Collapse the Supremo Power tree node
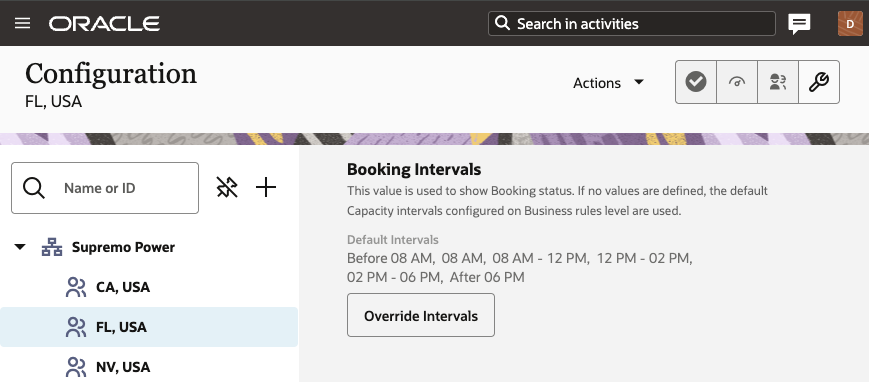This screenshot has height=384, width=869. (20, 247)
